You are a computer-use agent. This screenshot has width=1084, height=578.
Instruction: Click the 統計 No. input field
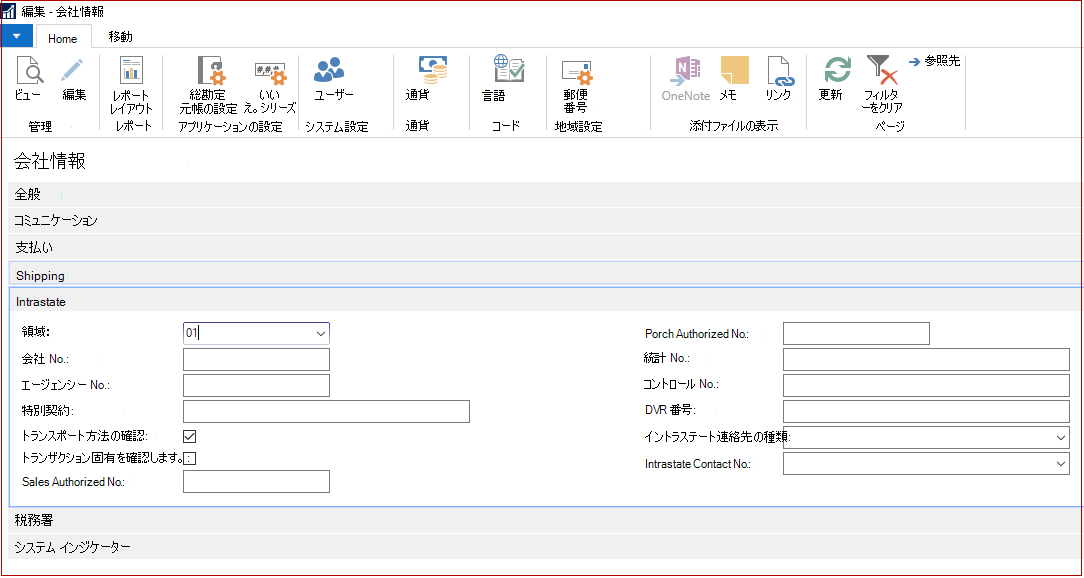pyautogui.click(x=926, y=360)
